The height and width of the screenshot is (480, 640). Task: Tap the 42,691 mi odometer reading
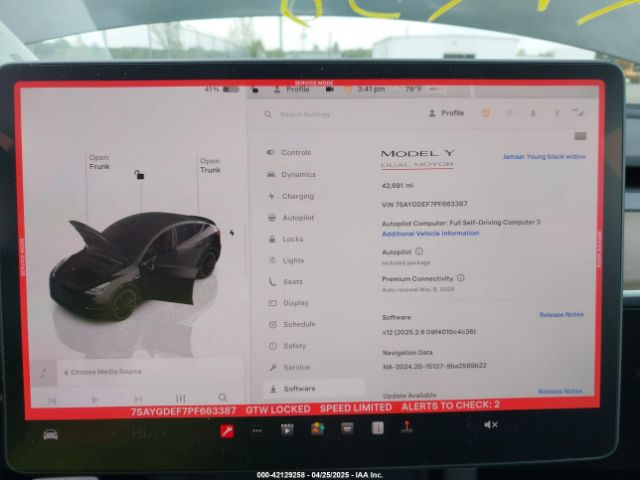(398, 185)
